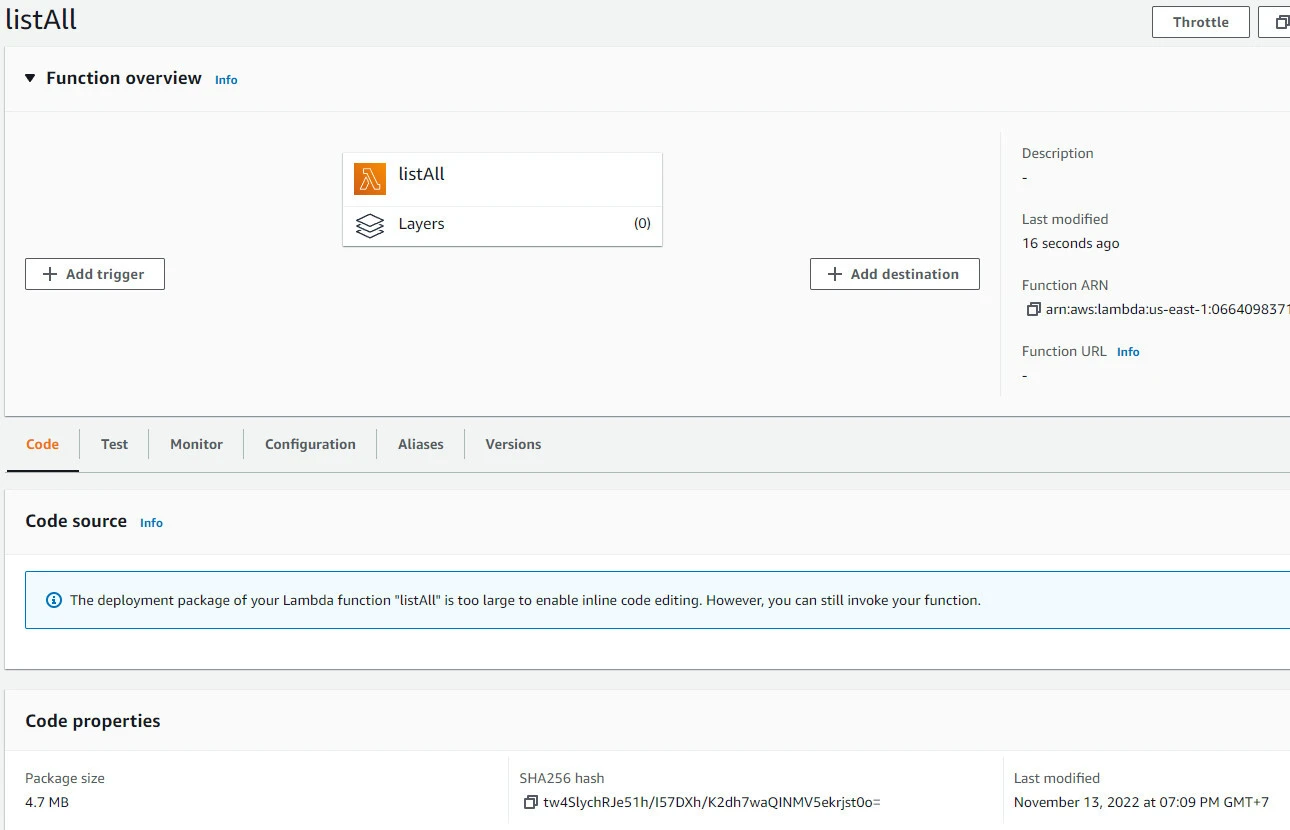Switch to the Test tab
Viewport: 1290px width, 830px height.
click(x=114, y=444)
